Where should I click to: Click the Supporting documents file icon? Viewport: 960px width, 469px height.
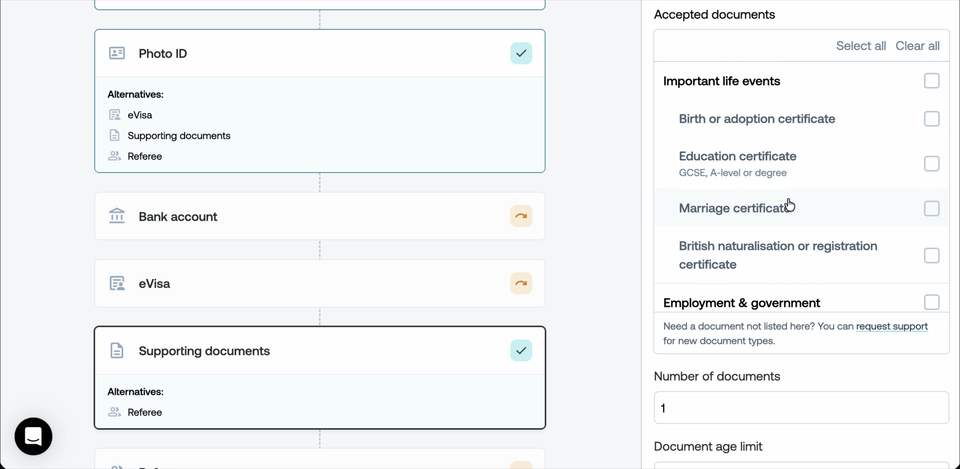click(x=117, y=351)
